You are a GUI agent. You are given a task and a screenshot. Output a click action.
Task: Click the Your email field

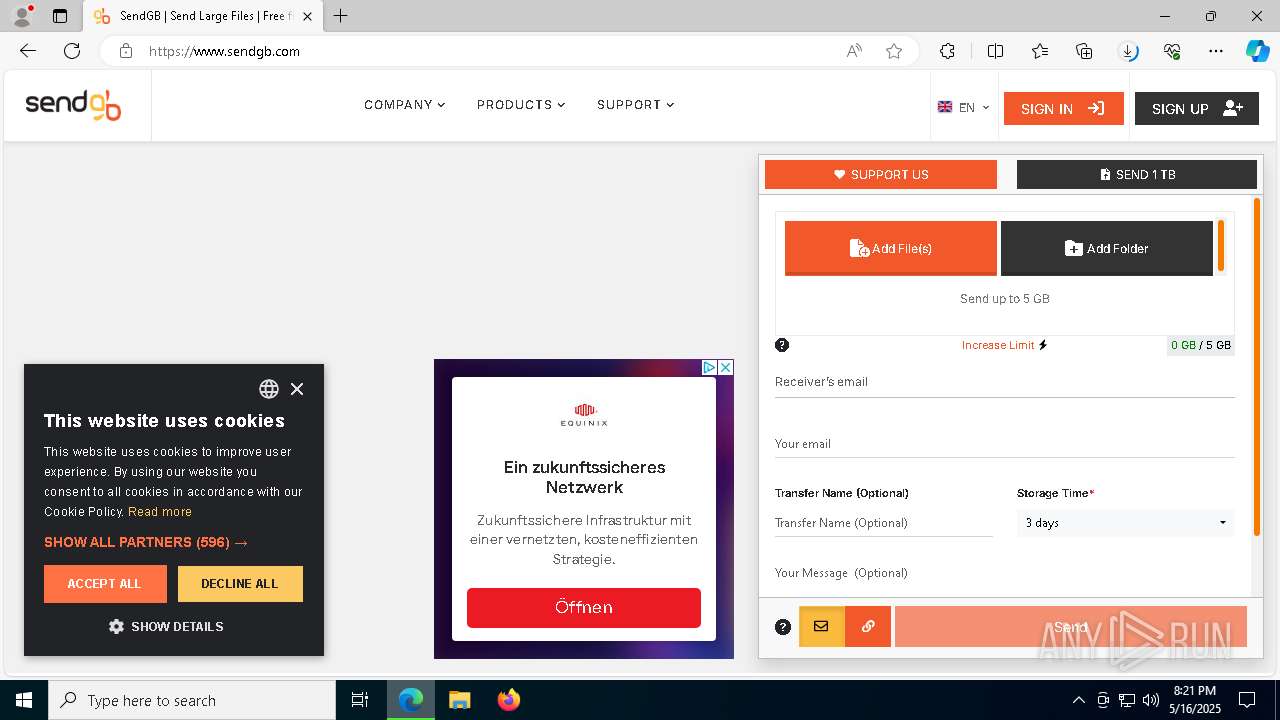coord(1005,444)
